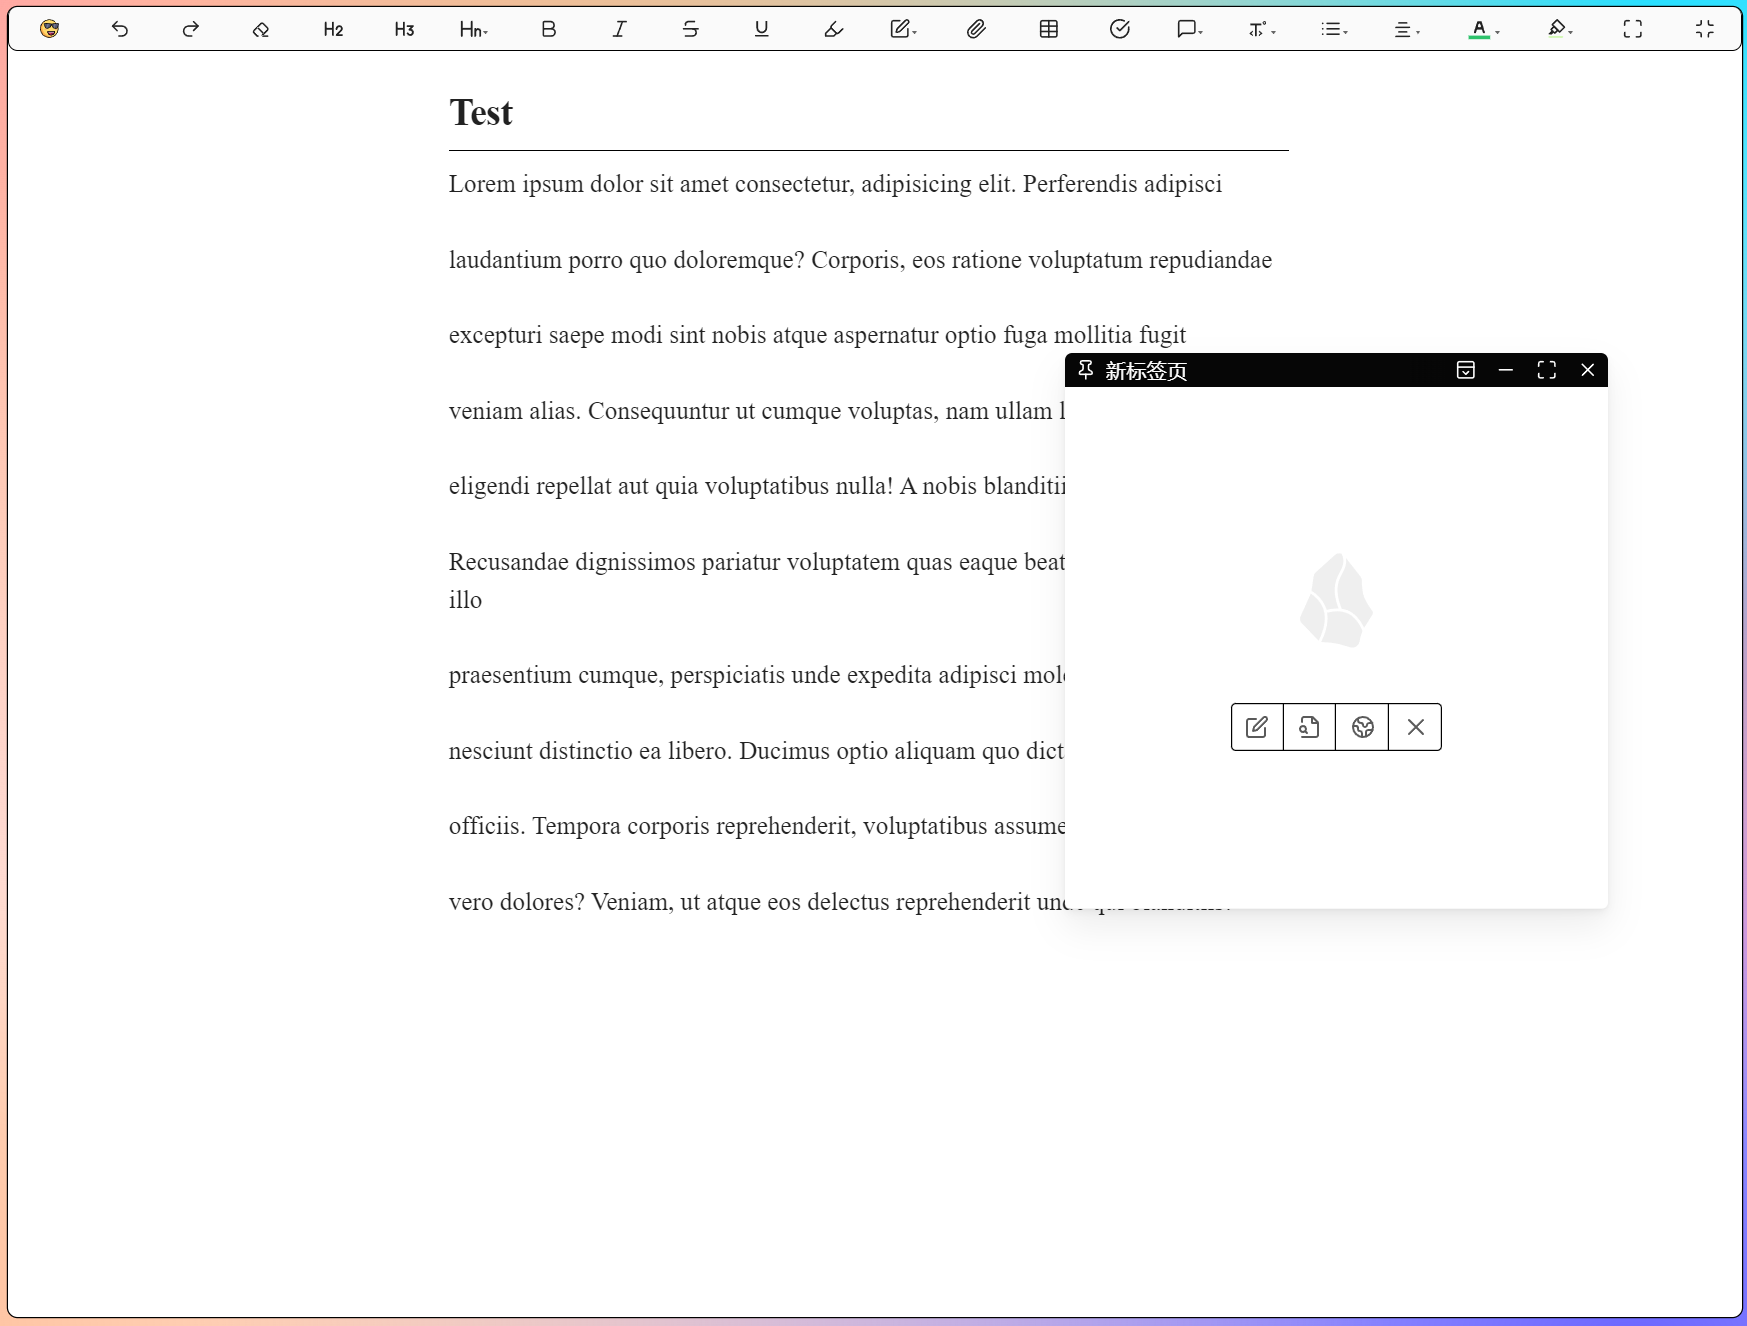1747x1326 pixels.
Task: Click the redo arrow in the toolbar
Action: click(190, 29)
